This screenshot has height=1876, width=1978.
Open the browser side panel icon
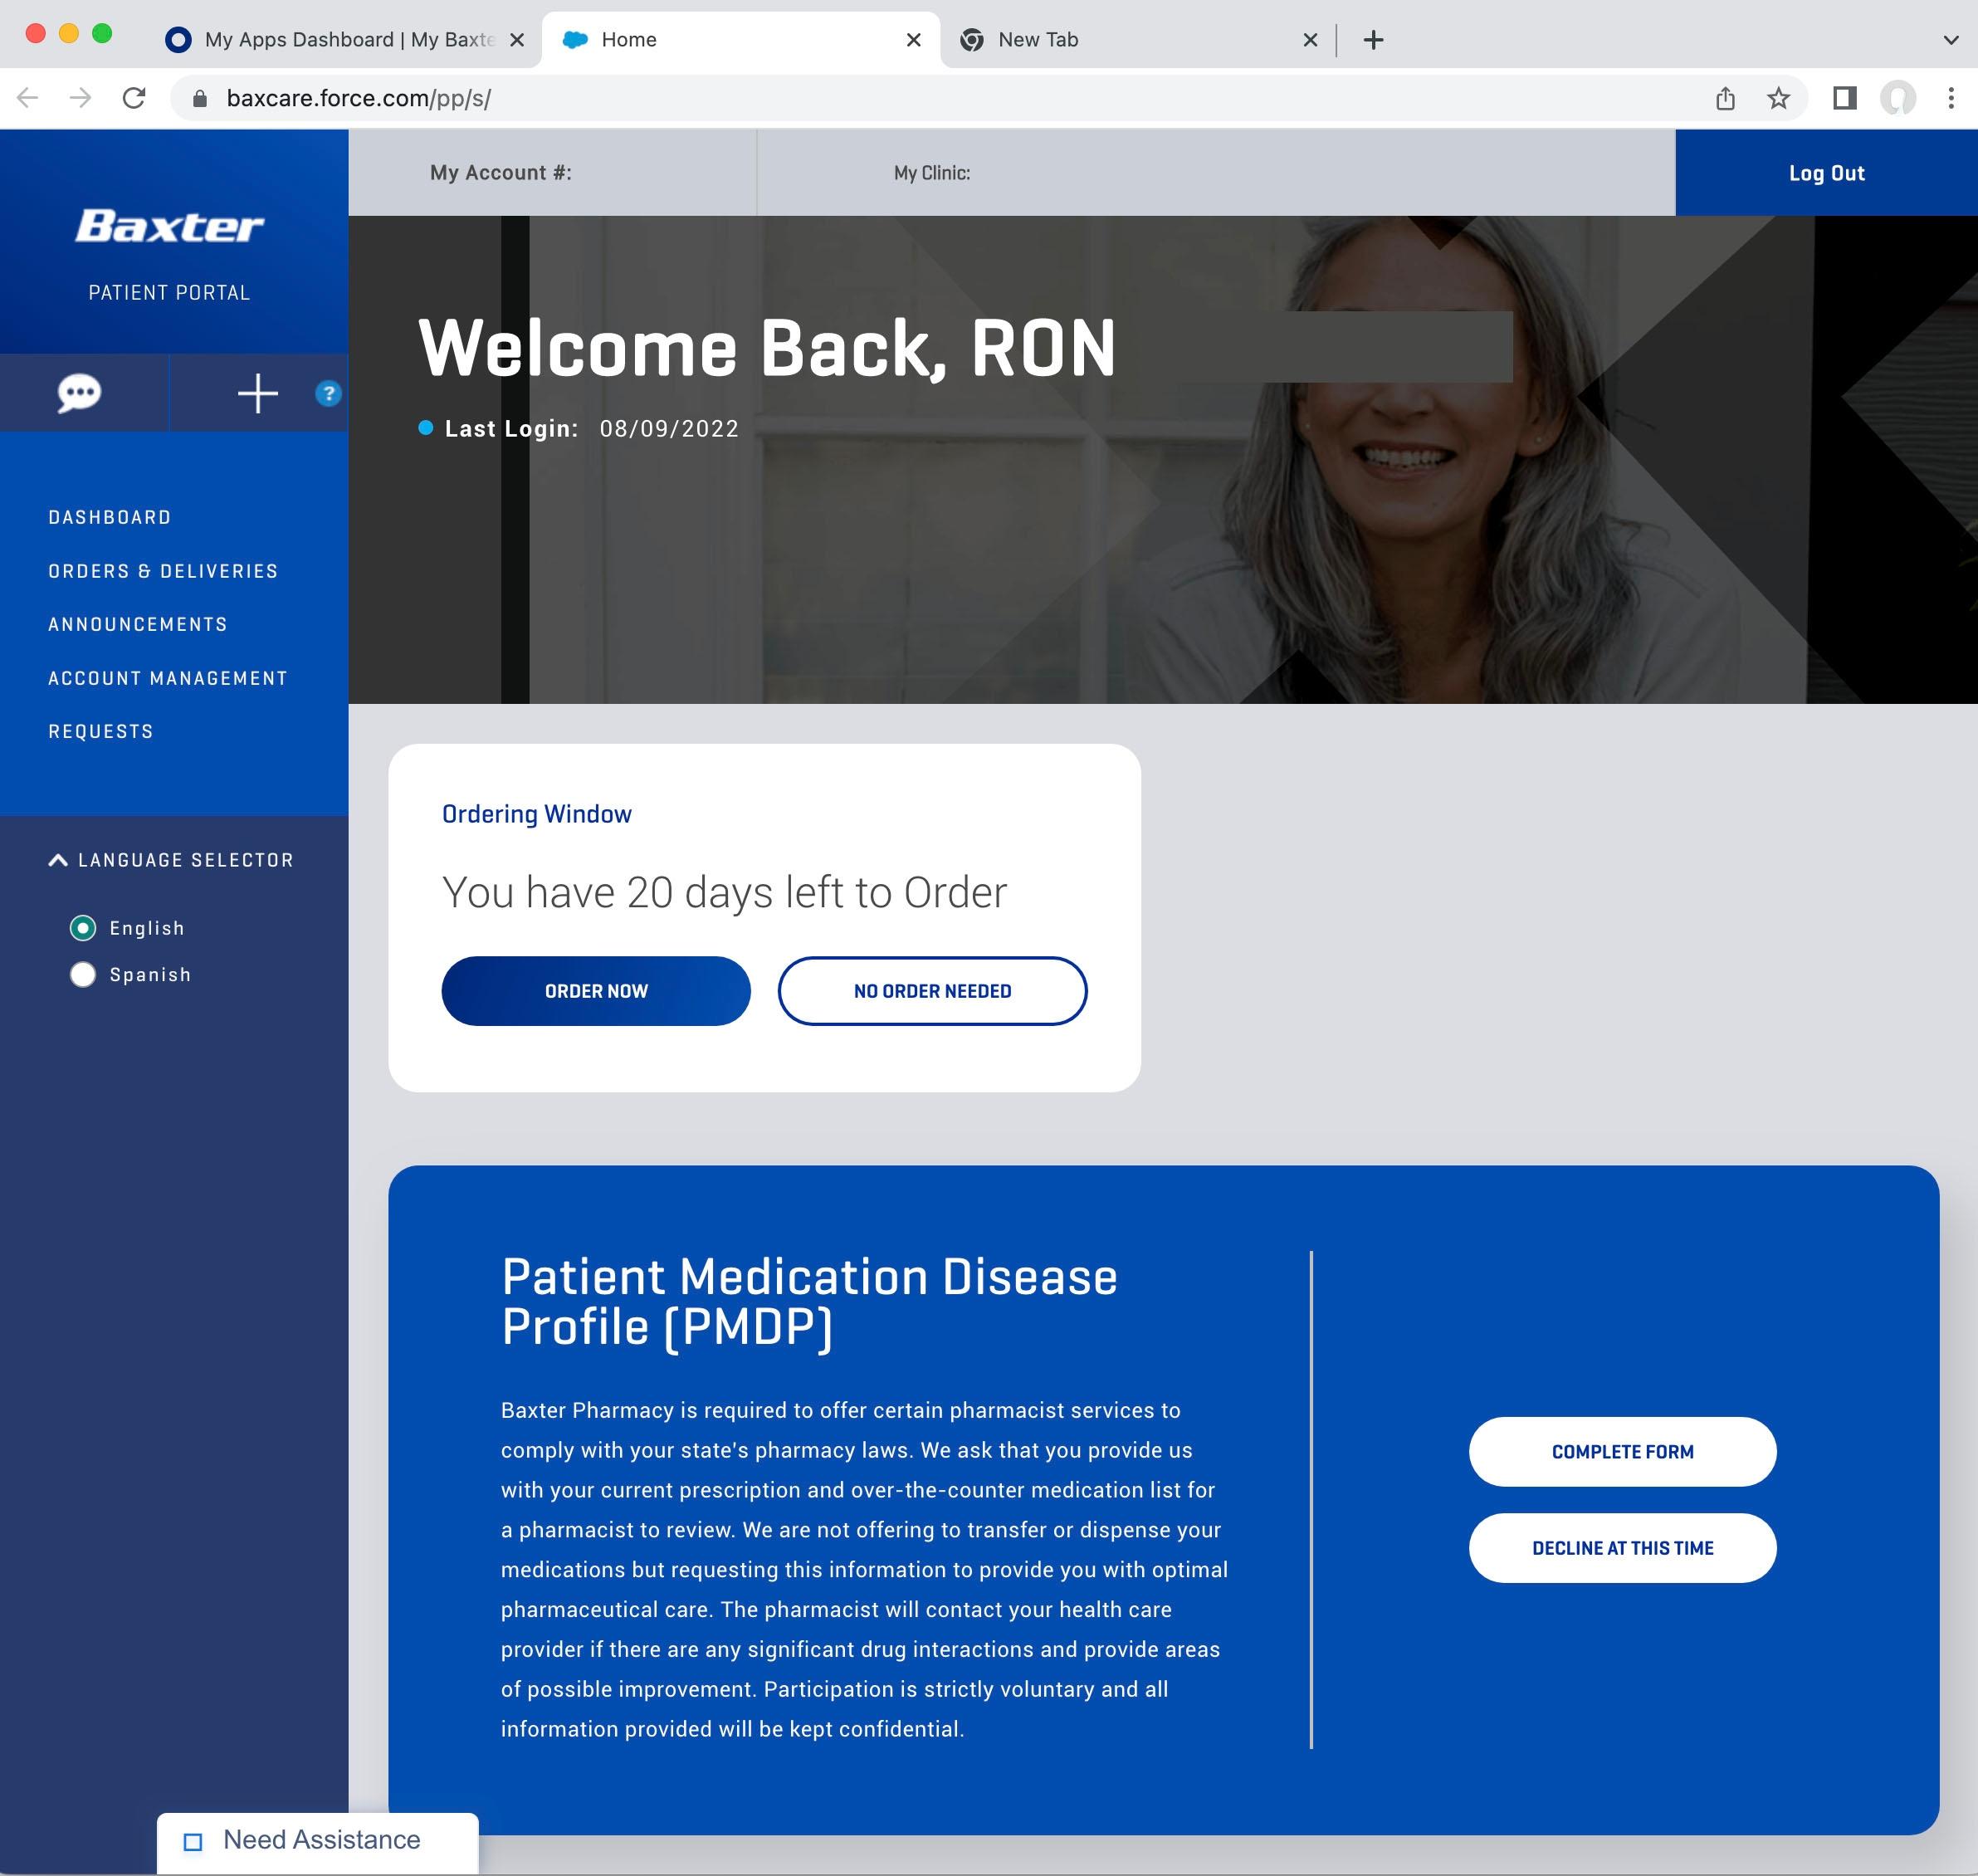[1844, 98]
